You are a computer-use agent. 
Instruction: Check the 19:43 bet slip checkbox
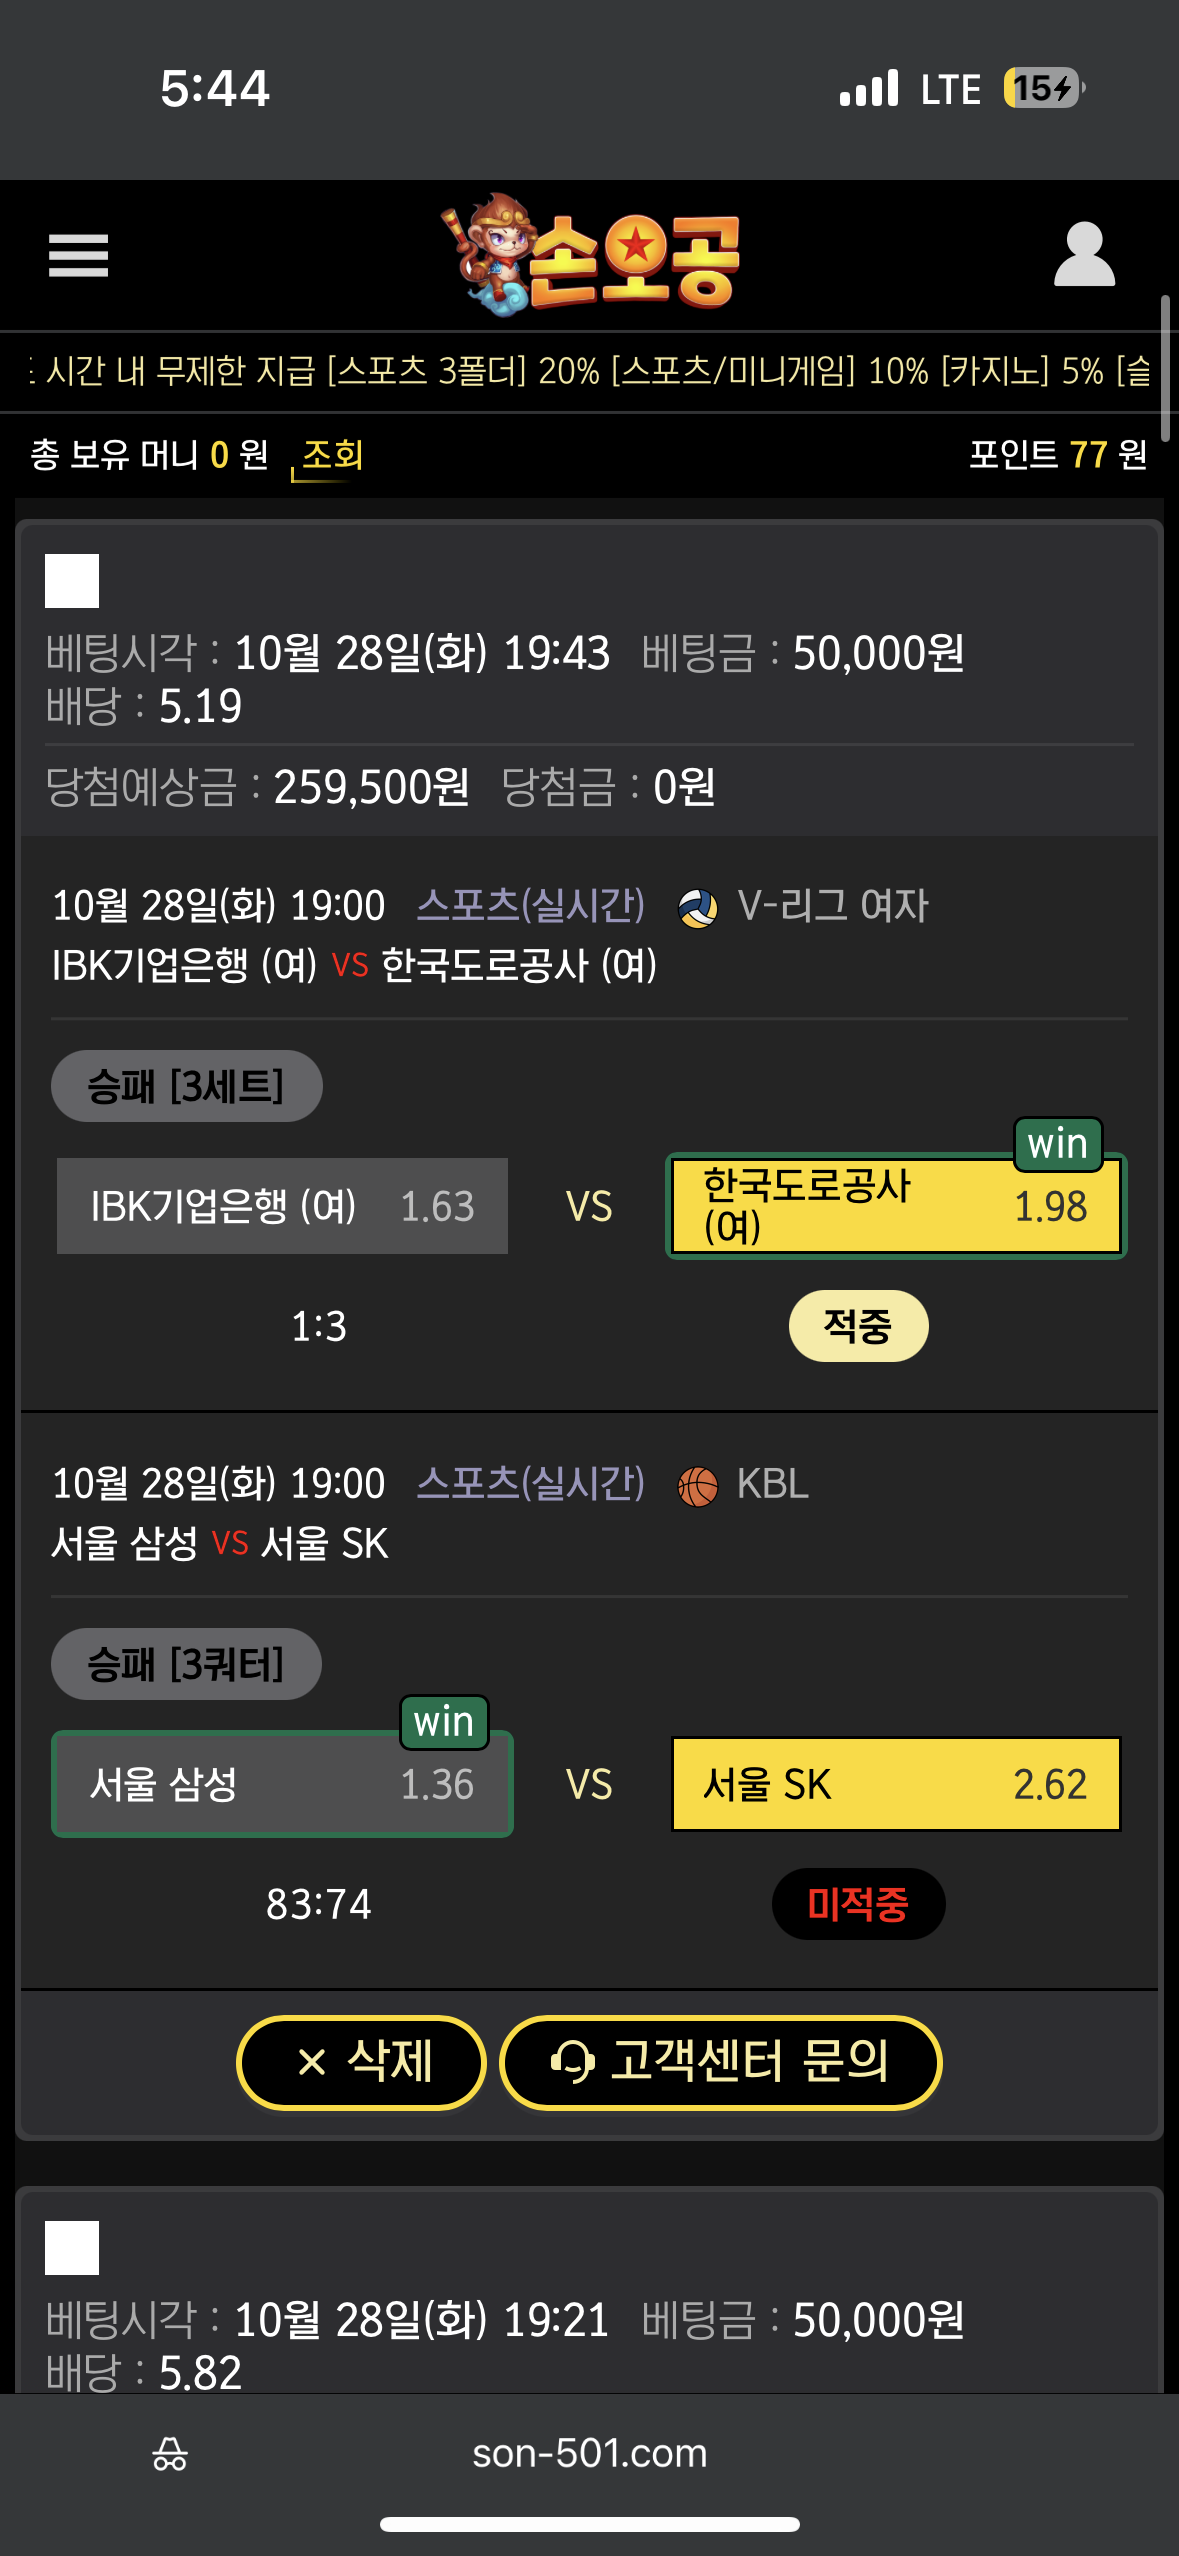72,581
